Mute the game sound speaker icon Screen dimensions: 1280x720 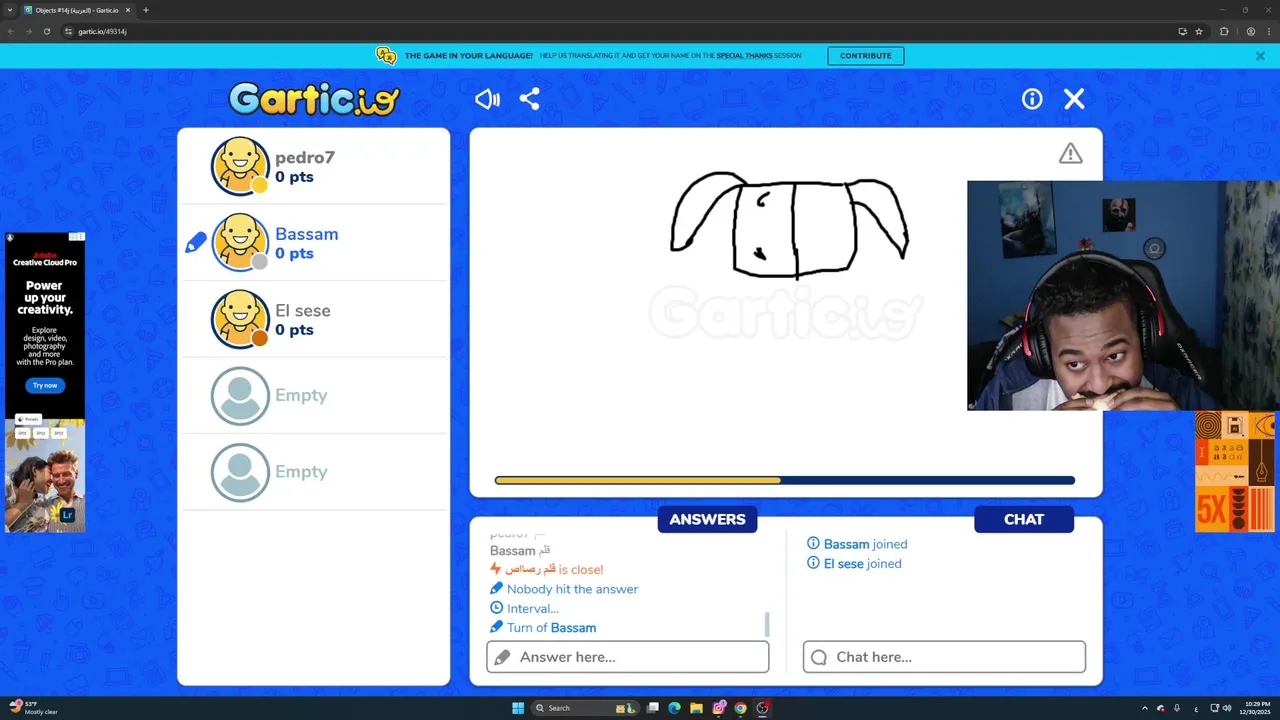coord(487,99)
